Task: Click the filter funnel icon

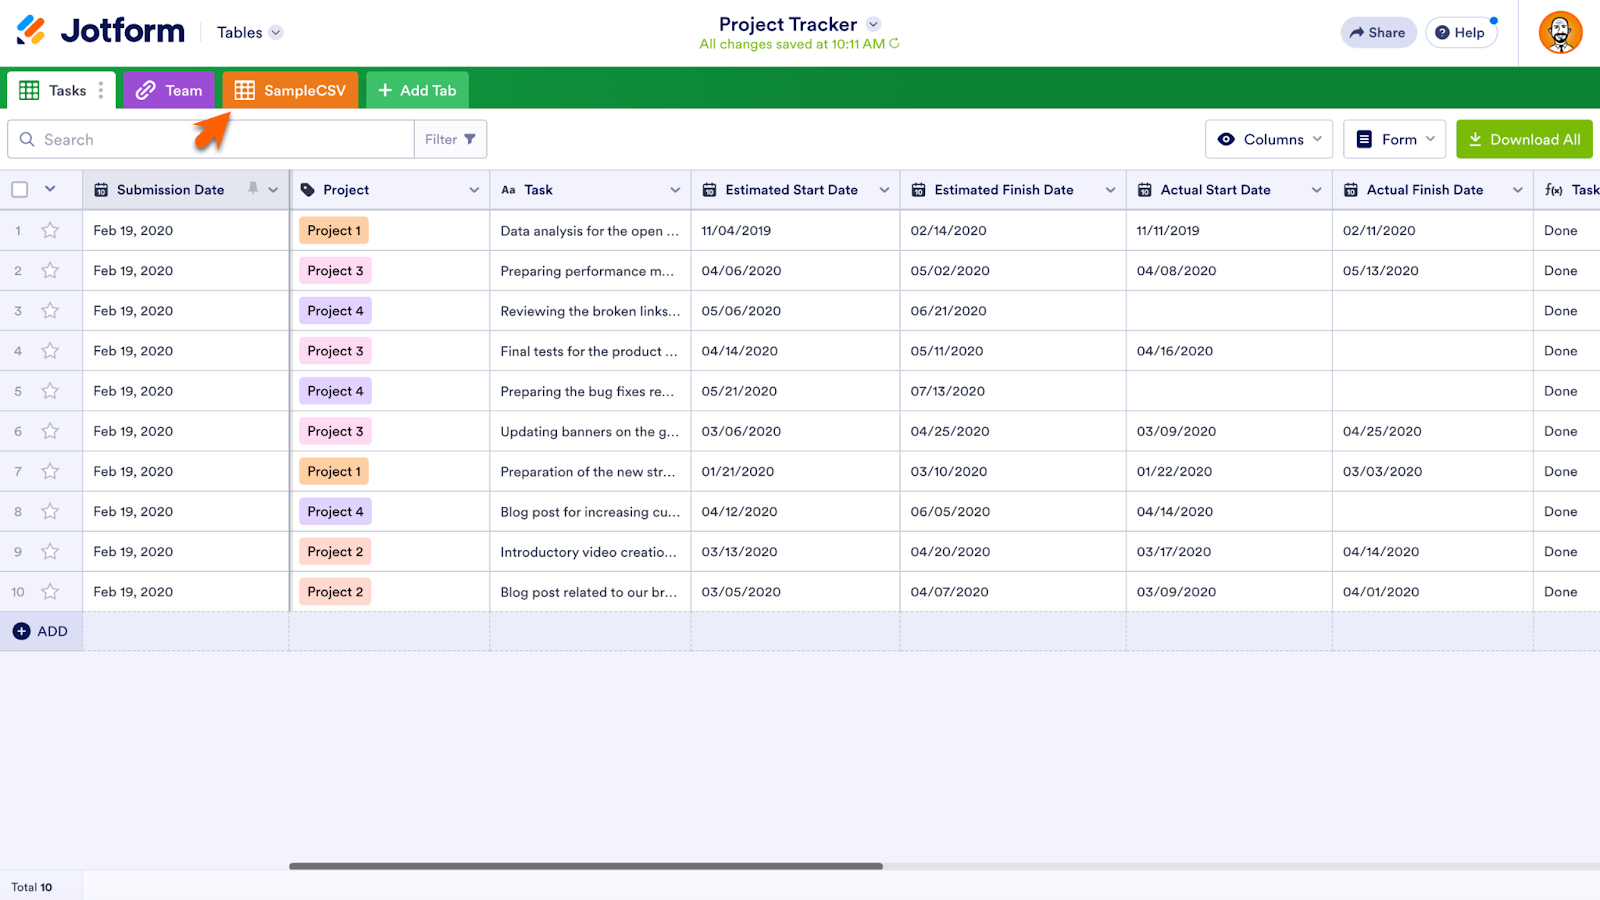Action: pos(470,139)
